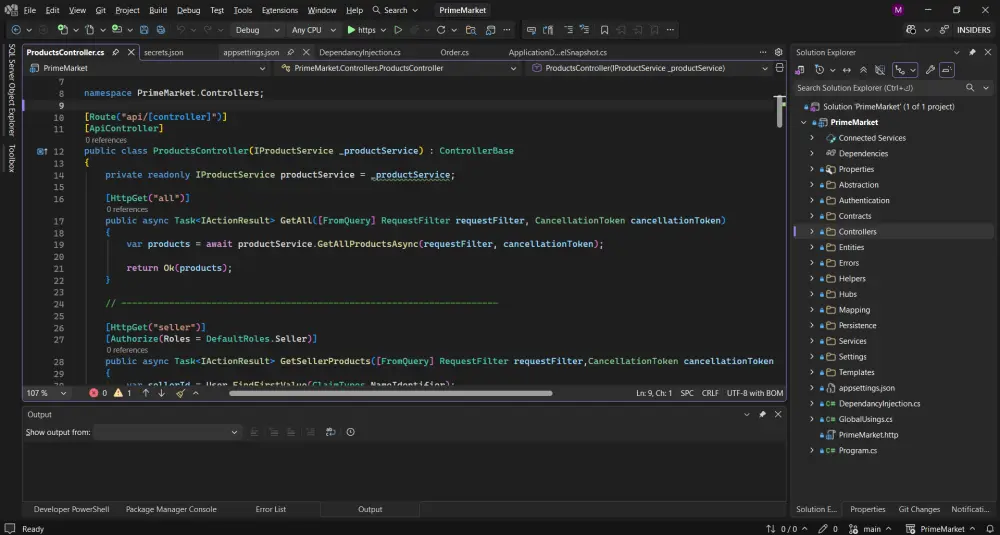Open the PrimeMarket project navigation dropdown
Screen dimensions: 1000x535
coord(147,68)
